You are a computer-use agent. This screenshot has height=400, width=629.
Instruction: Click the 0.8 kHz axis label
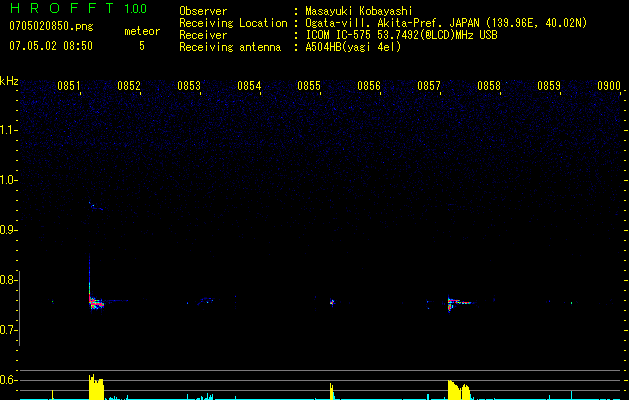click(x=8, y=280)
